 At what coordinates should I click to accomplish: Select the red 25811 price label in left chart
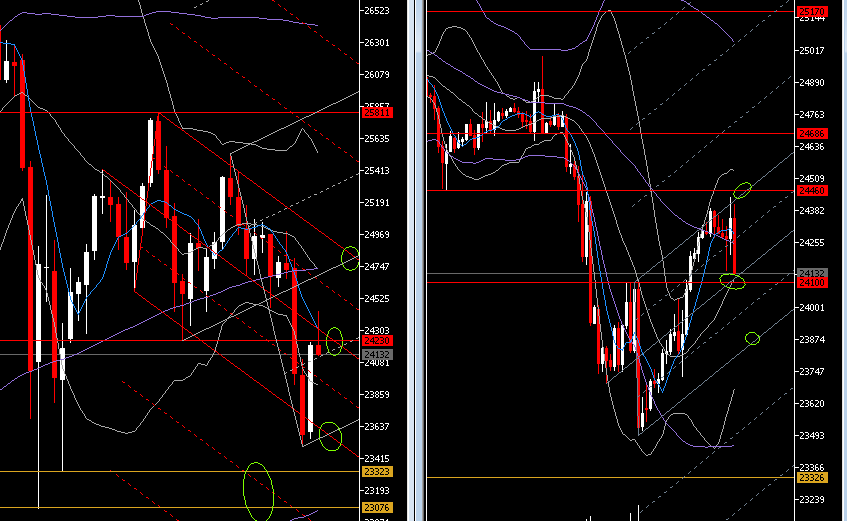pyautogui.click(x=378, y=113)
